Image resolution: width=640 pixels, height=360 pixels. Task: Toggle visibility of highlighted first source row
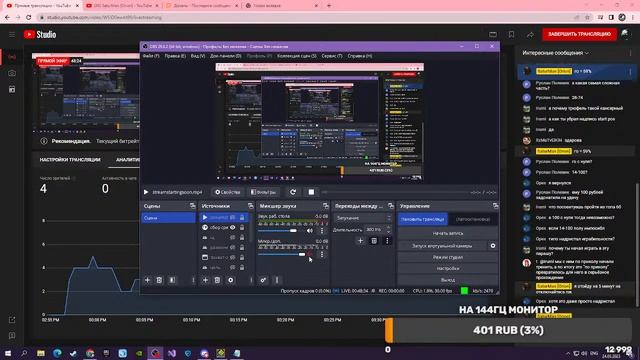click(x=232, y=218)
